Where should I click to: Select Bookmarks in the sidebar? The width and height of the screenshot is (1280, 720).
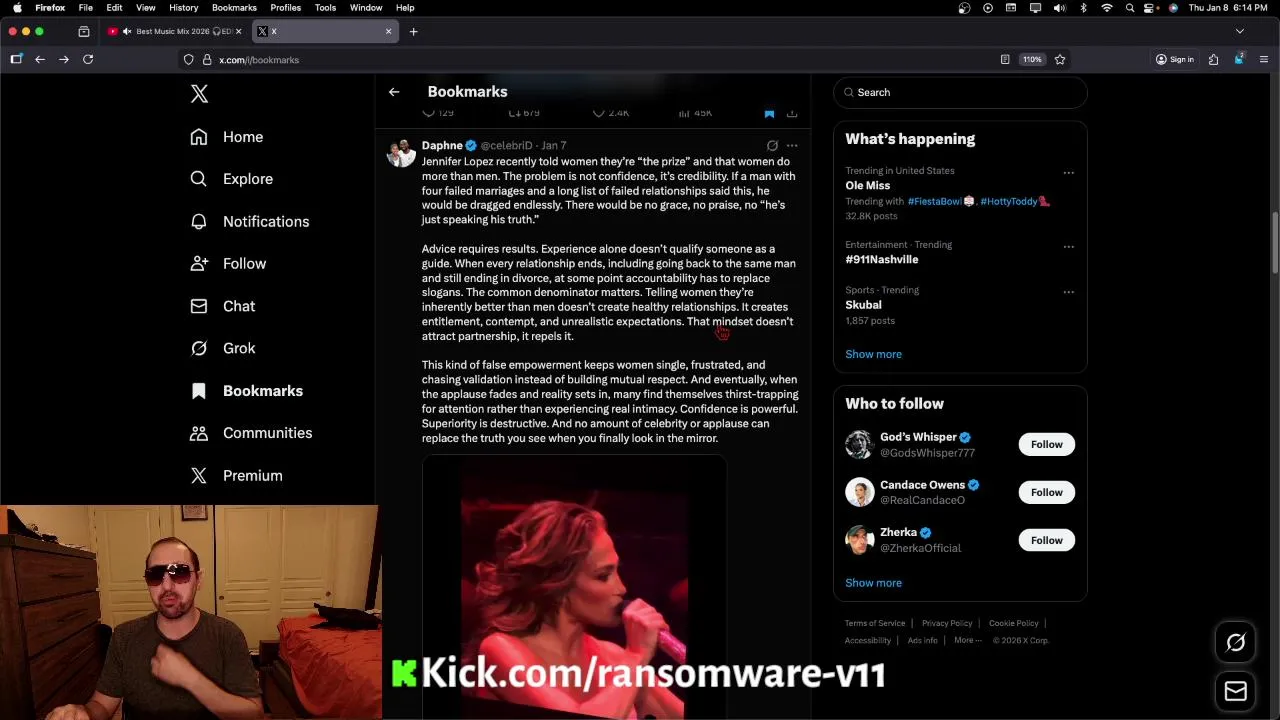pos(247,391)
